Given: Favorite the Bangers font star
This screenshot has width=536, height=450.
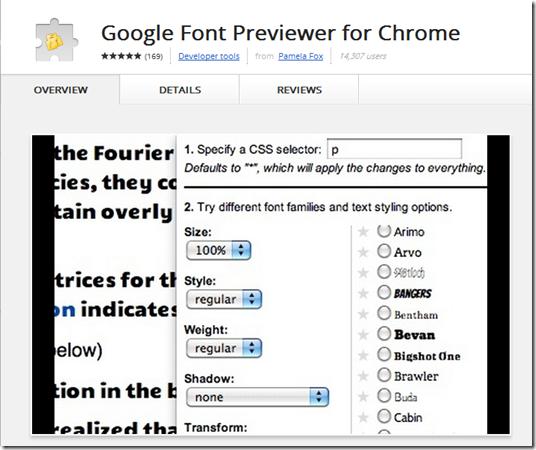Looking at the screenshot, I should tap(363, 293).
